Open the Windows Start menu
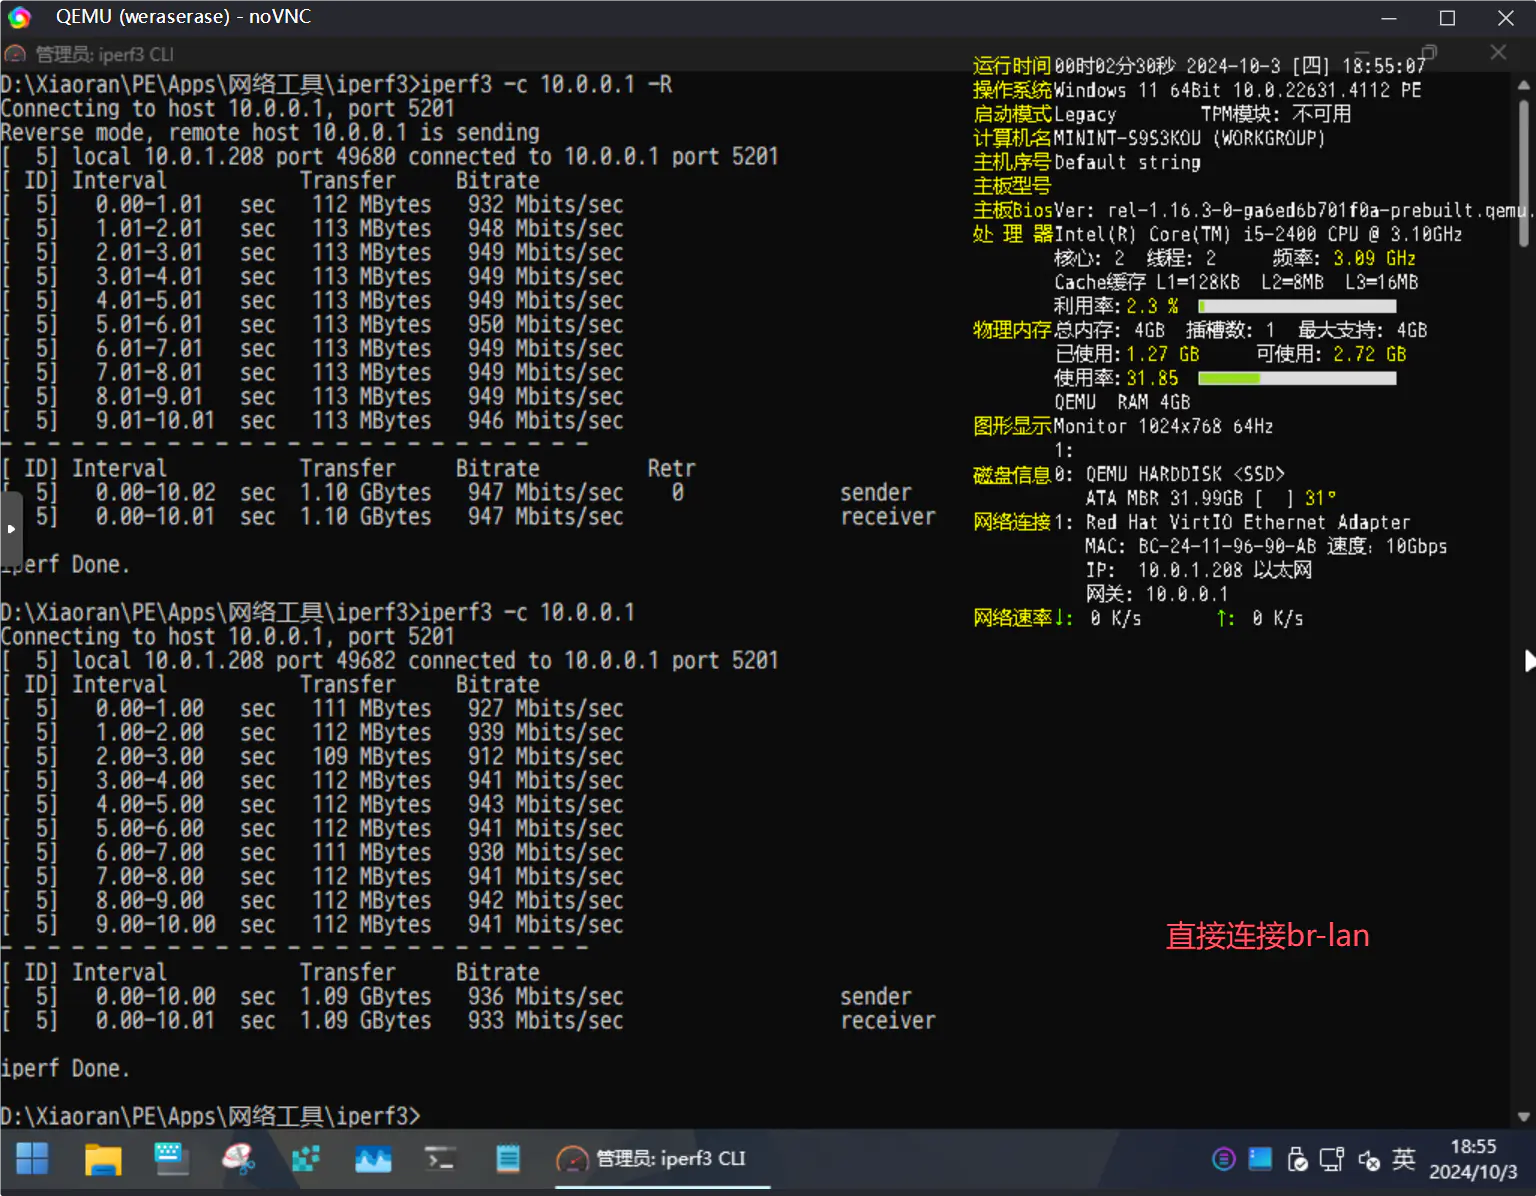This screenshot has height=1196, width=1536. tap(32, 1159)
